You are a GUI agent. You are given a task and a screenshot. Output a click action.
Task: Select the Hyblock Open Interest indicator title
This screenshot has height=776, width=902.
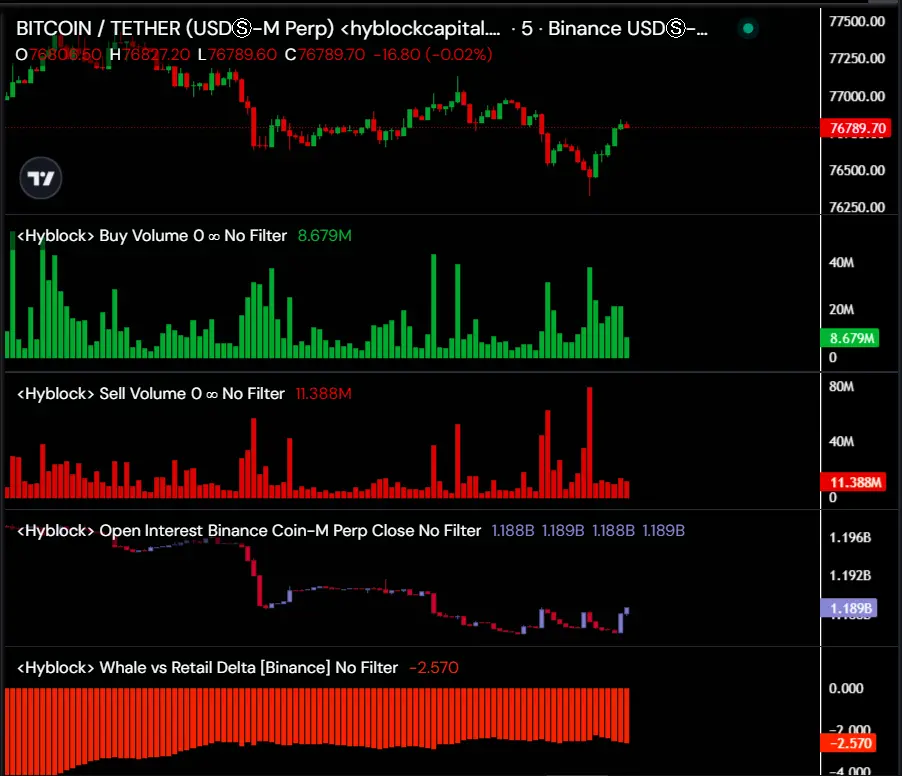249,530
